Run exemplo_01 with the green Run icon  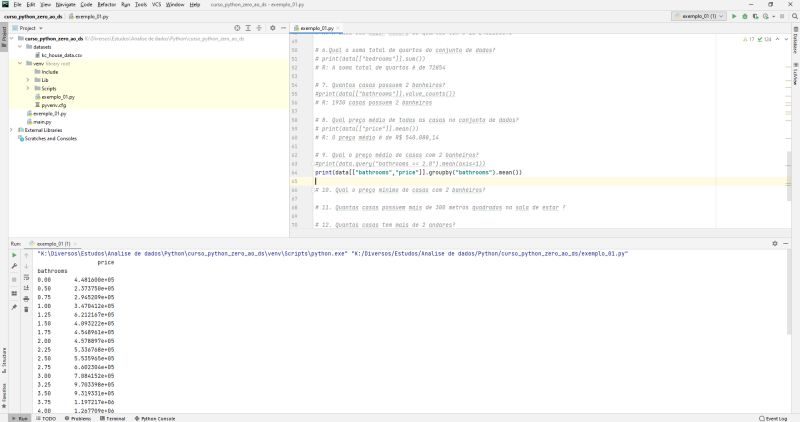click(734, 16)
